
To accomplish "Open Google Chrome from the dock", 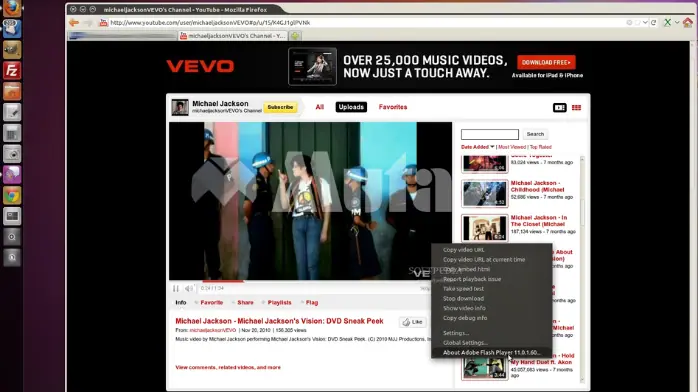I will (x=12, y=195).
